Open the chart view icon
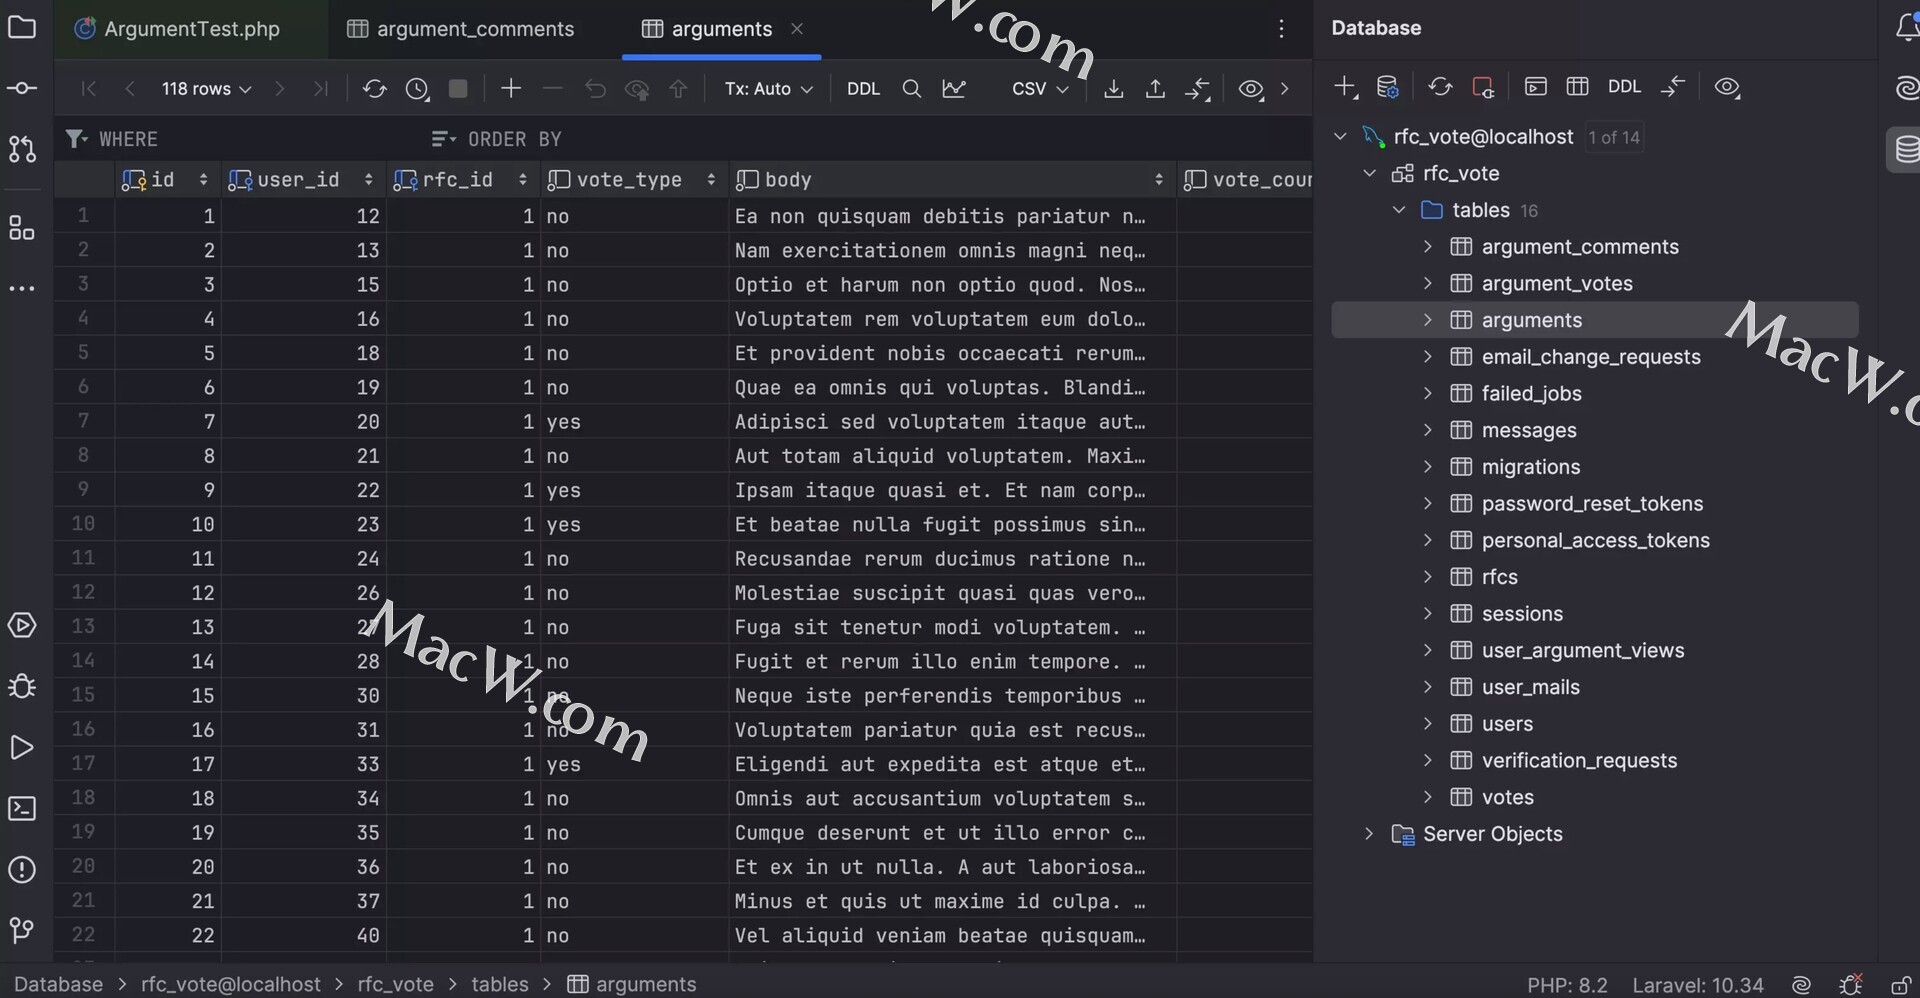 coord(954,89)
